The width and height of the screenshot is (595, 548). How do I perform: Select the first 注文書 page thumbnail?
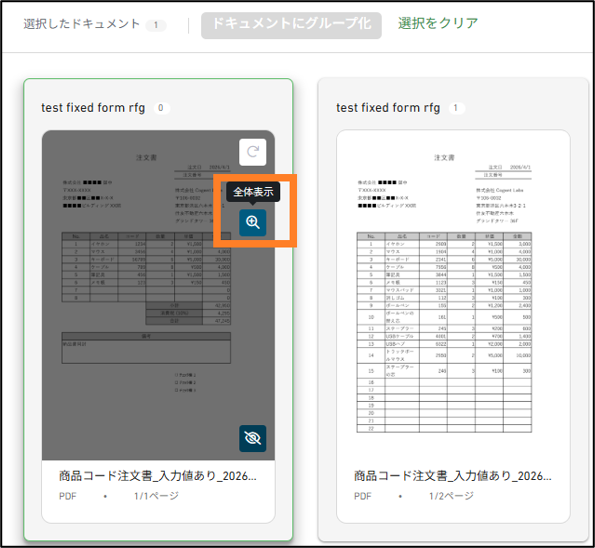pos(158,295)
